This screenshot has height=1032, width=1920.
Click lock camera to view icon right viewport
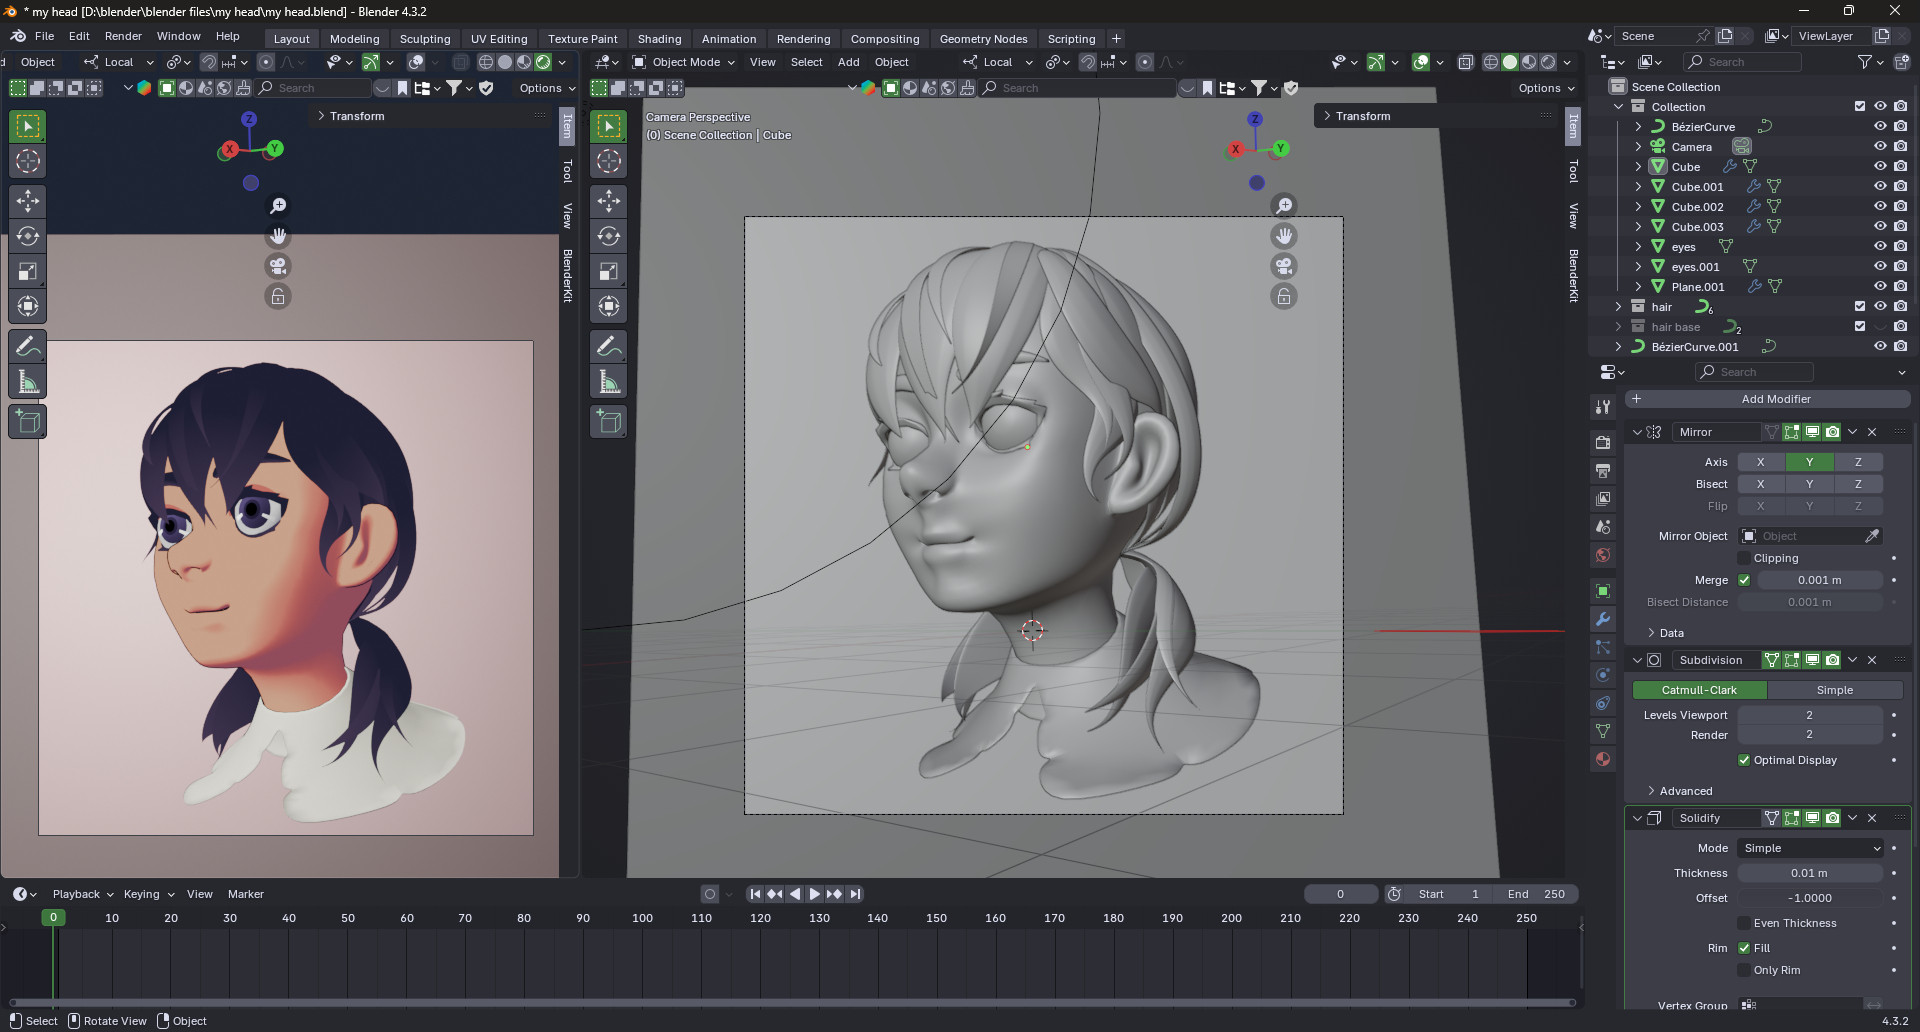click(x=1284, y=297)
